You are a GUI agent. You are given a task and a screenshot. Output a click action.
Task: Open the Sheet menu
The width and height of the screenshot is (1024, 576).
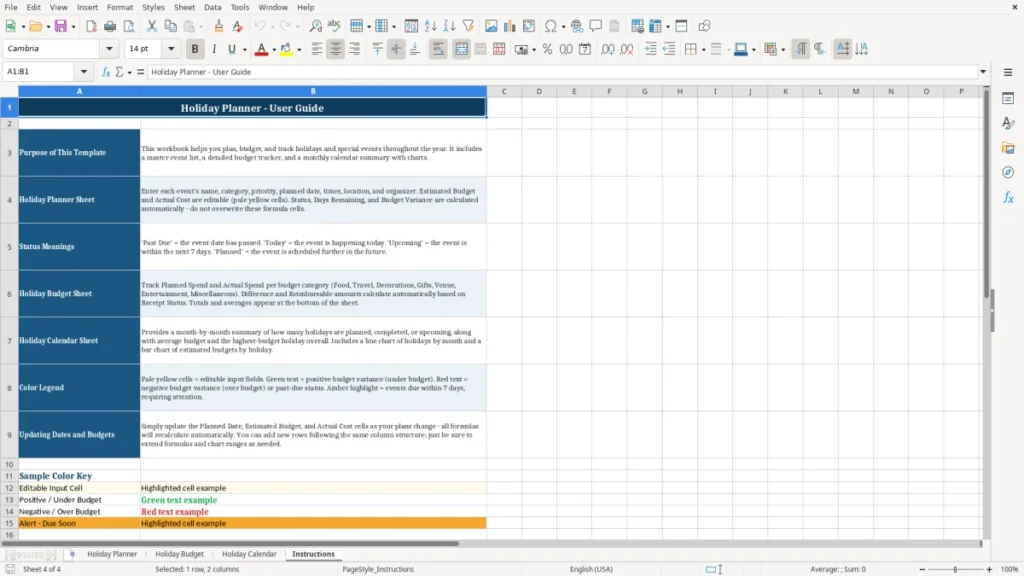coord(184,7)
